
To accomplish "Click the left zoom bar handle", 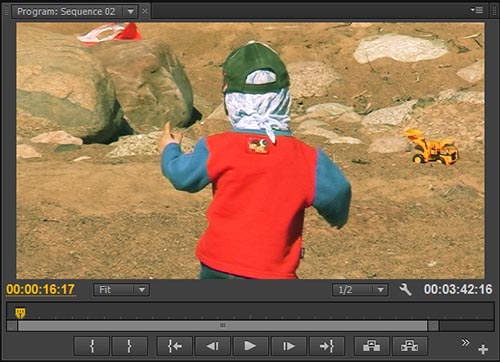I will (x=12, y=326).
